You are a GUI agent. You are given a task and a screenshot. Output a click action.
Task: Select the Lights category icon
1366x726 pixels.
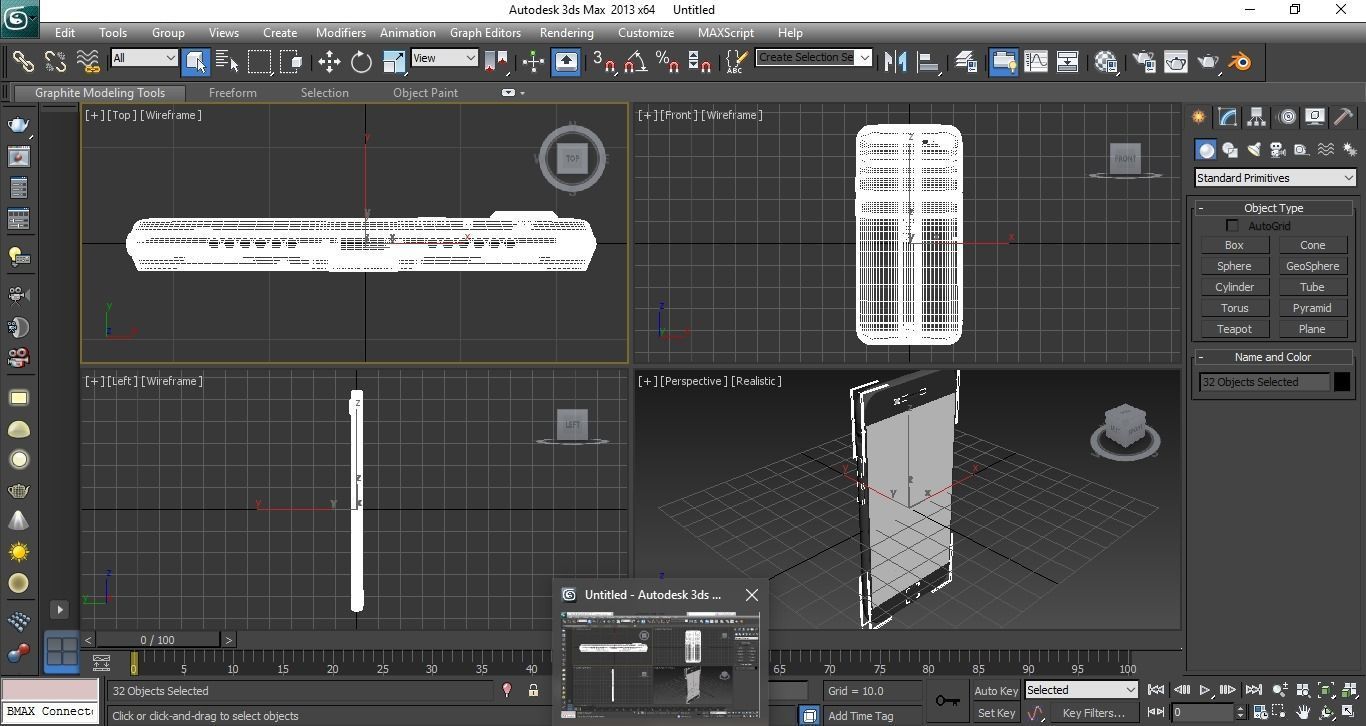click(1254, 150)
